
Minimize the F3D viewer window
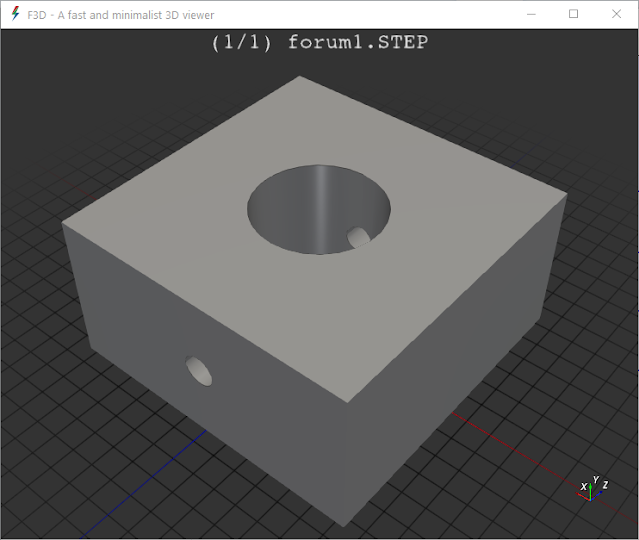(531, 14)
